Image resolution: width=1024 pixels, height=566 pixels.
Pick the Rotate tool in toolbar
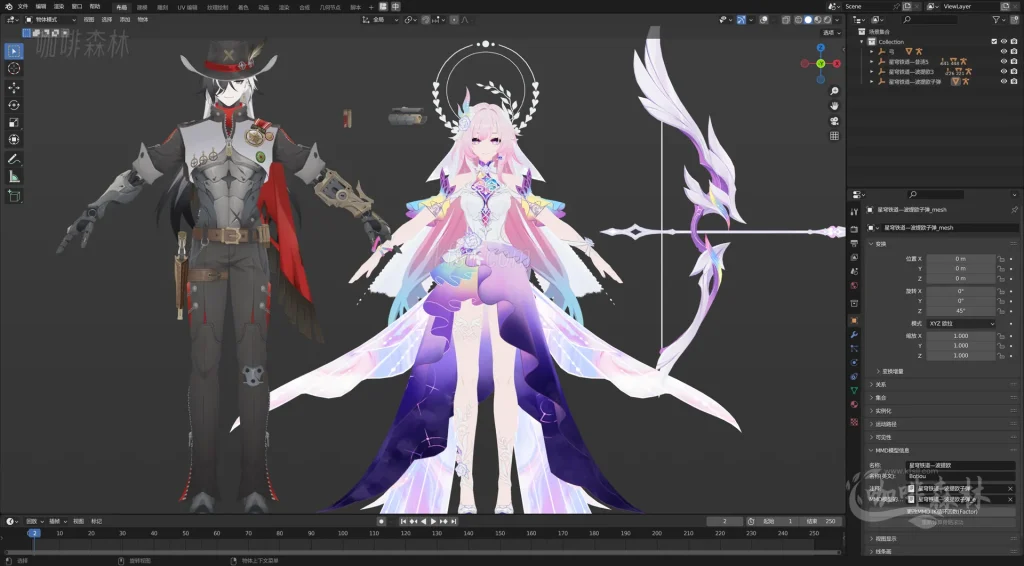pos(14,104)
